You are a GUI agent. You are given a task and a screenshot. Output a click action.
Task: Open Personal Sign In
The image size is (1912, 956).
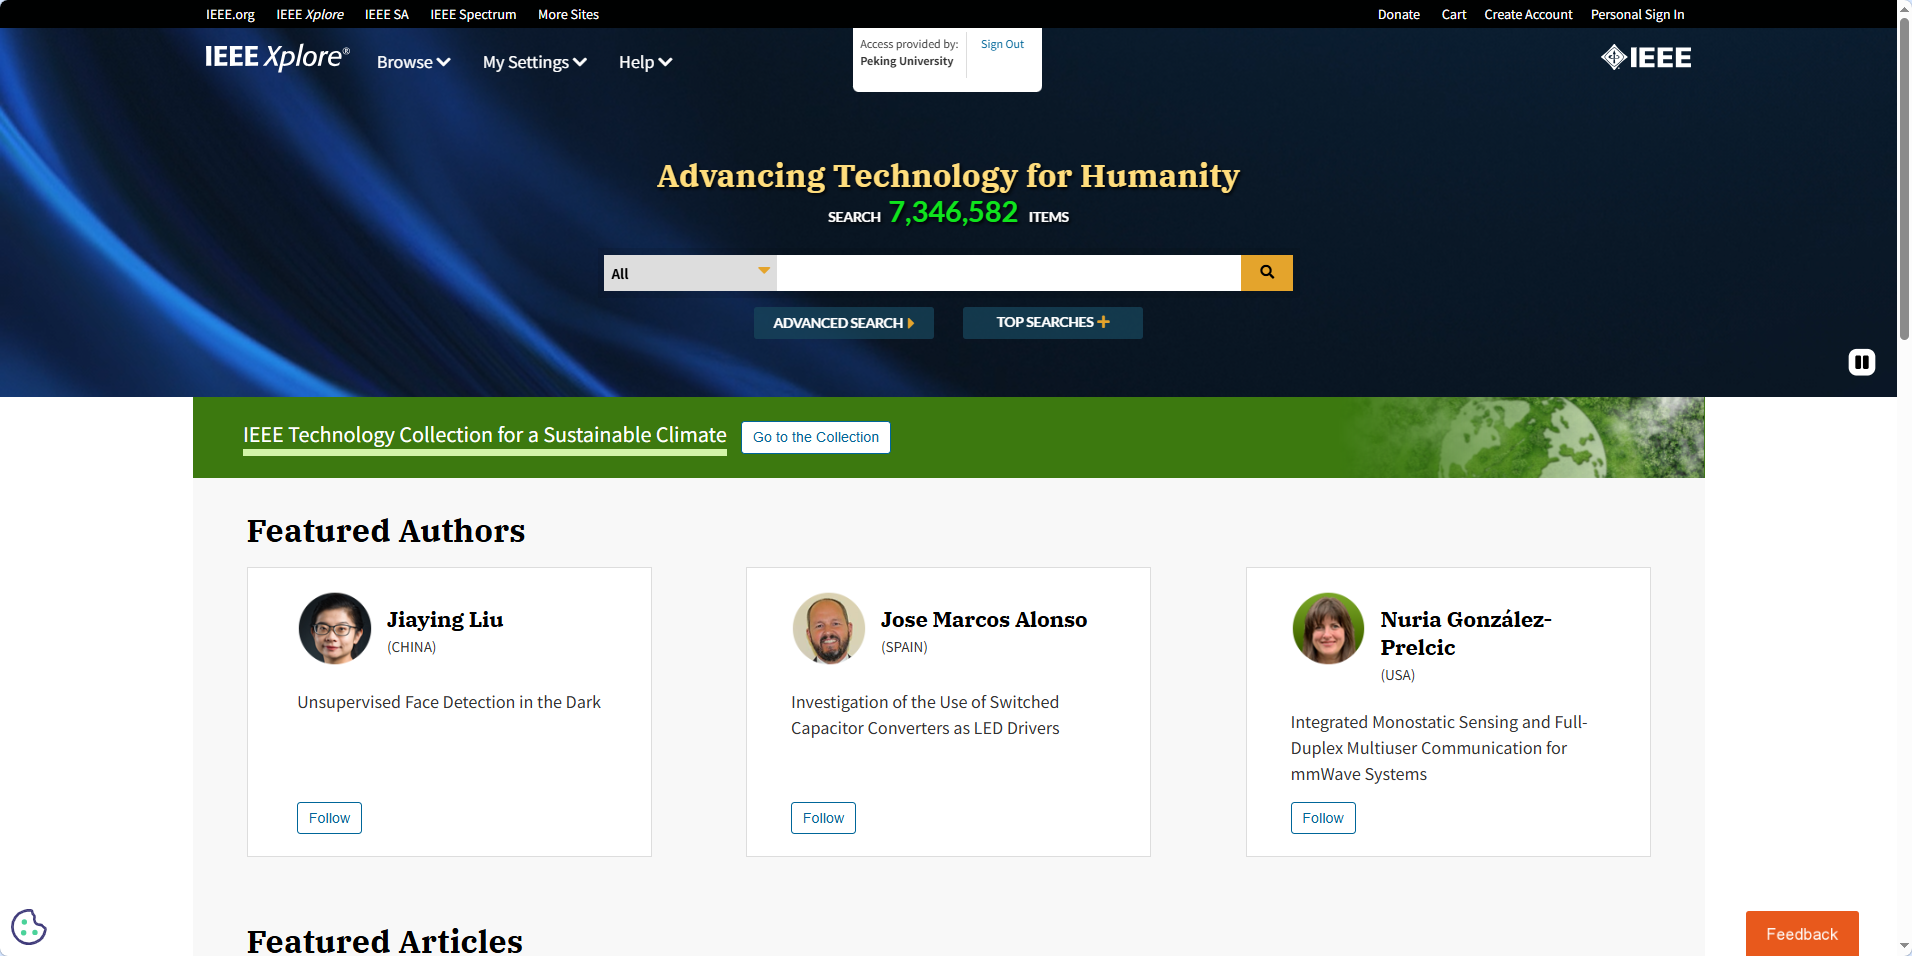pyautogui.click(x=1637, y=14)
